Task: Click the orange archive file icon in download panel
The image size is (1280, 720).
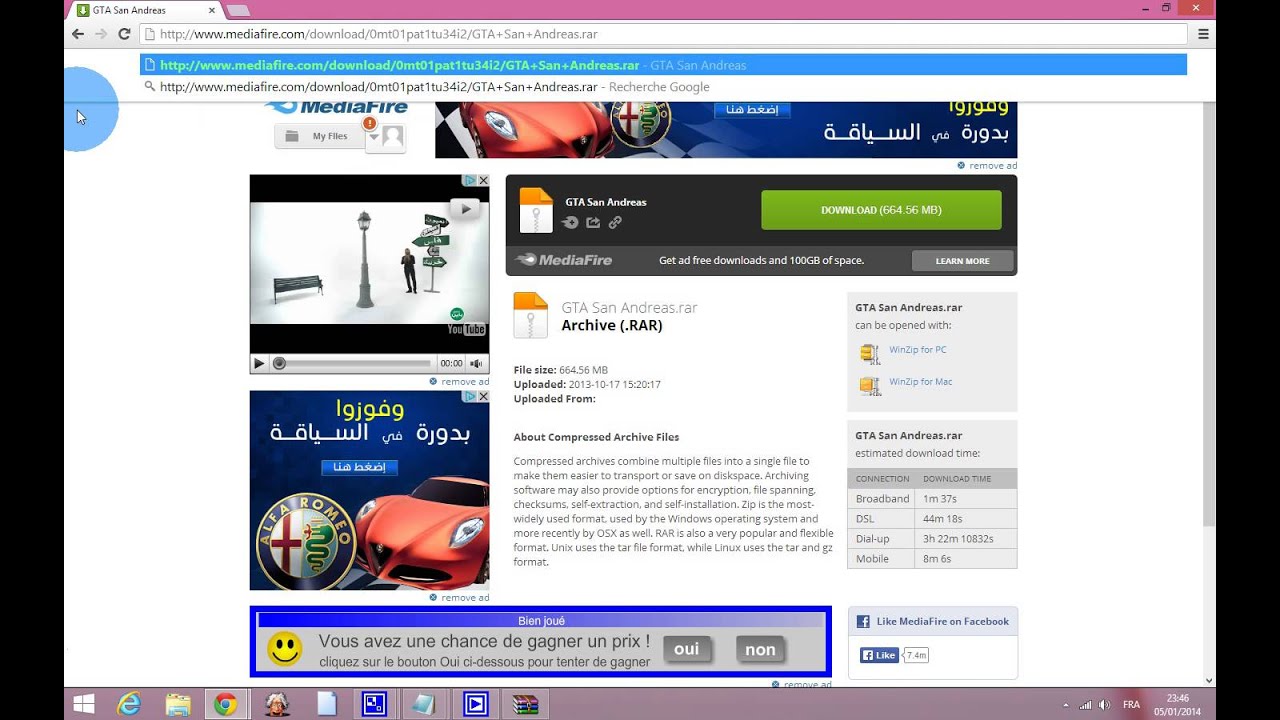Action: [x=536, y=210]
